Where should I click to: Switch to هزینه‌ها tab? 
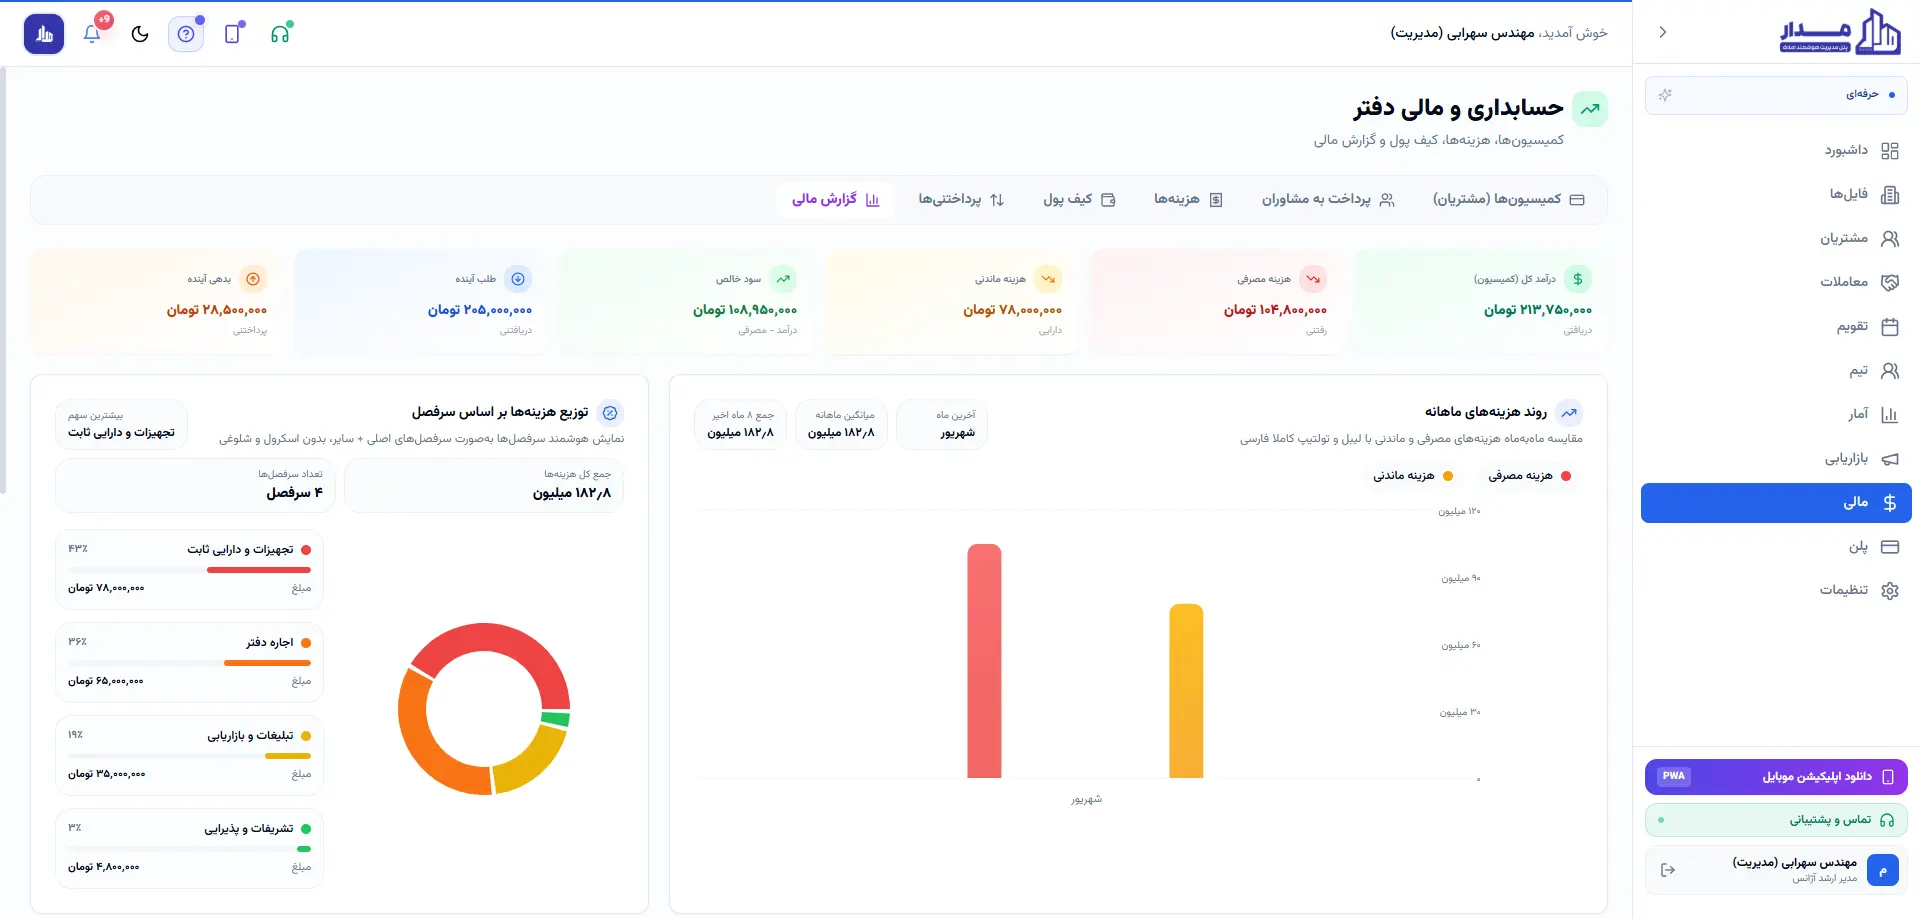tap(1188, 200)
